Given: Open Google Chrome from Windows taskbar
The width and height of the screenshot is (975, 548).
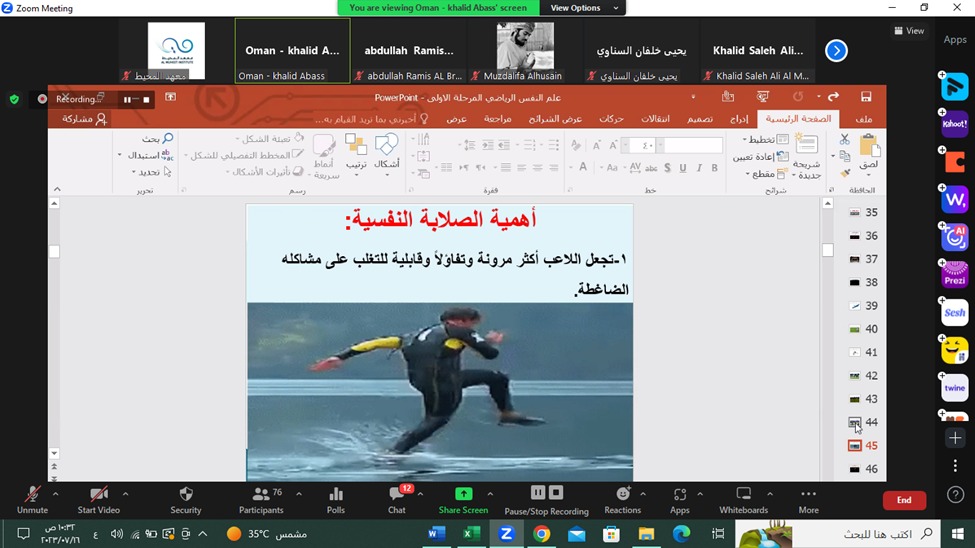Looking at the screenshot, I should tap(541, 534).
